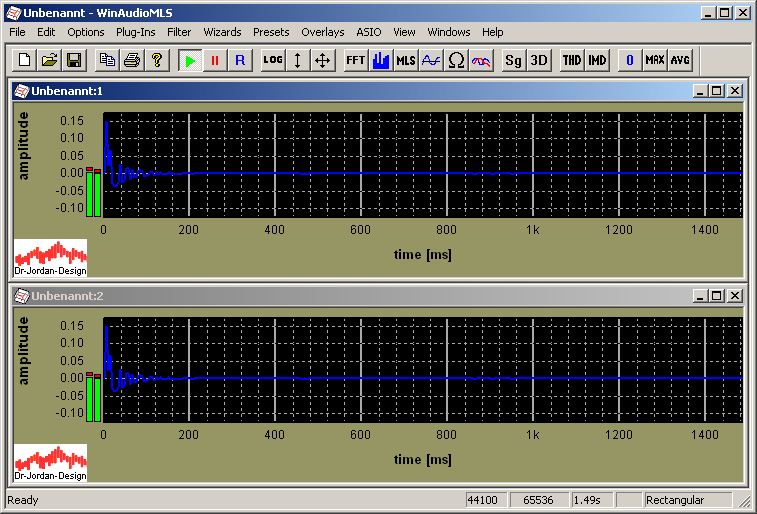Pause measurement with red pause button
Image resolution: width=757 pixels, height=514 pixels.
215,60
